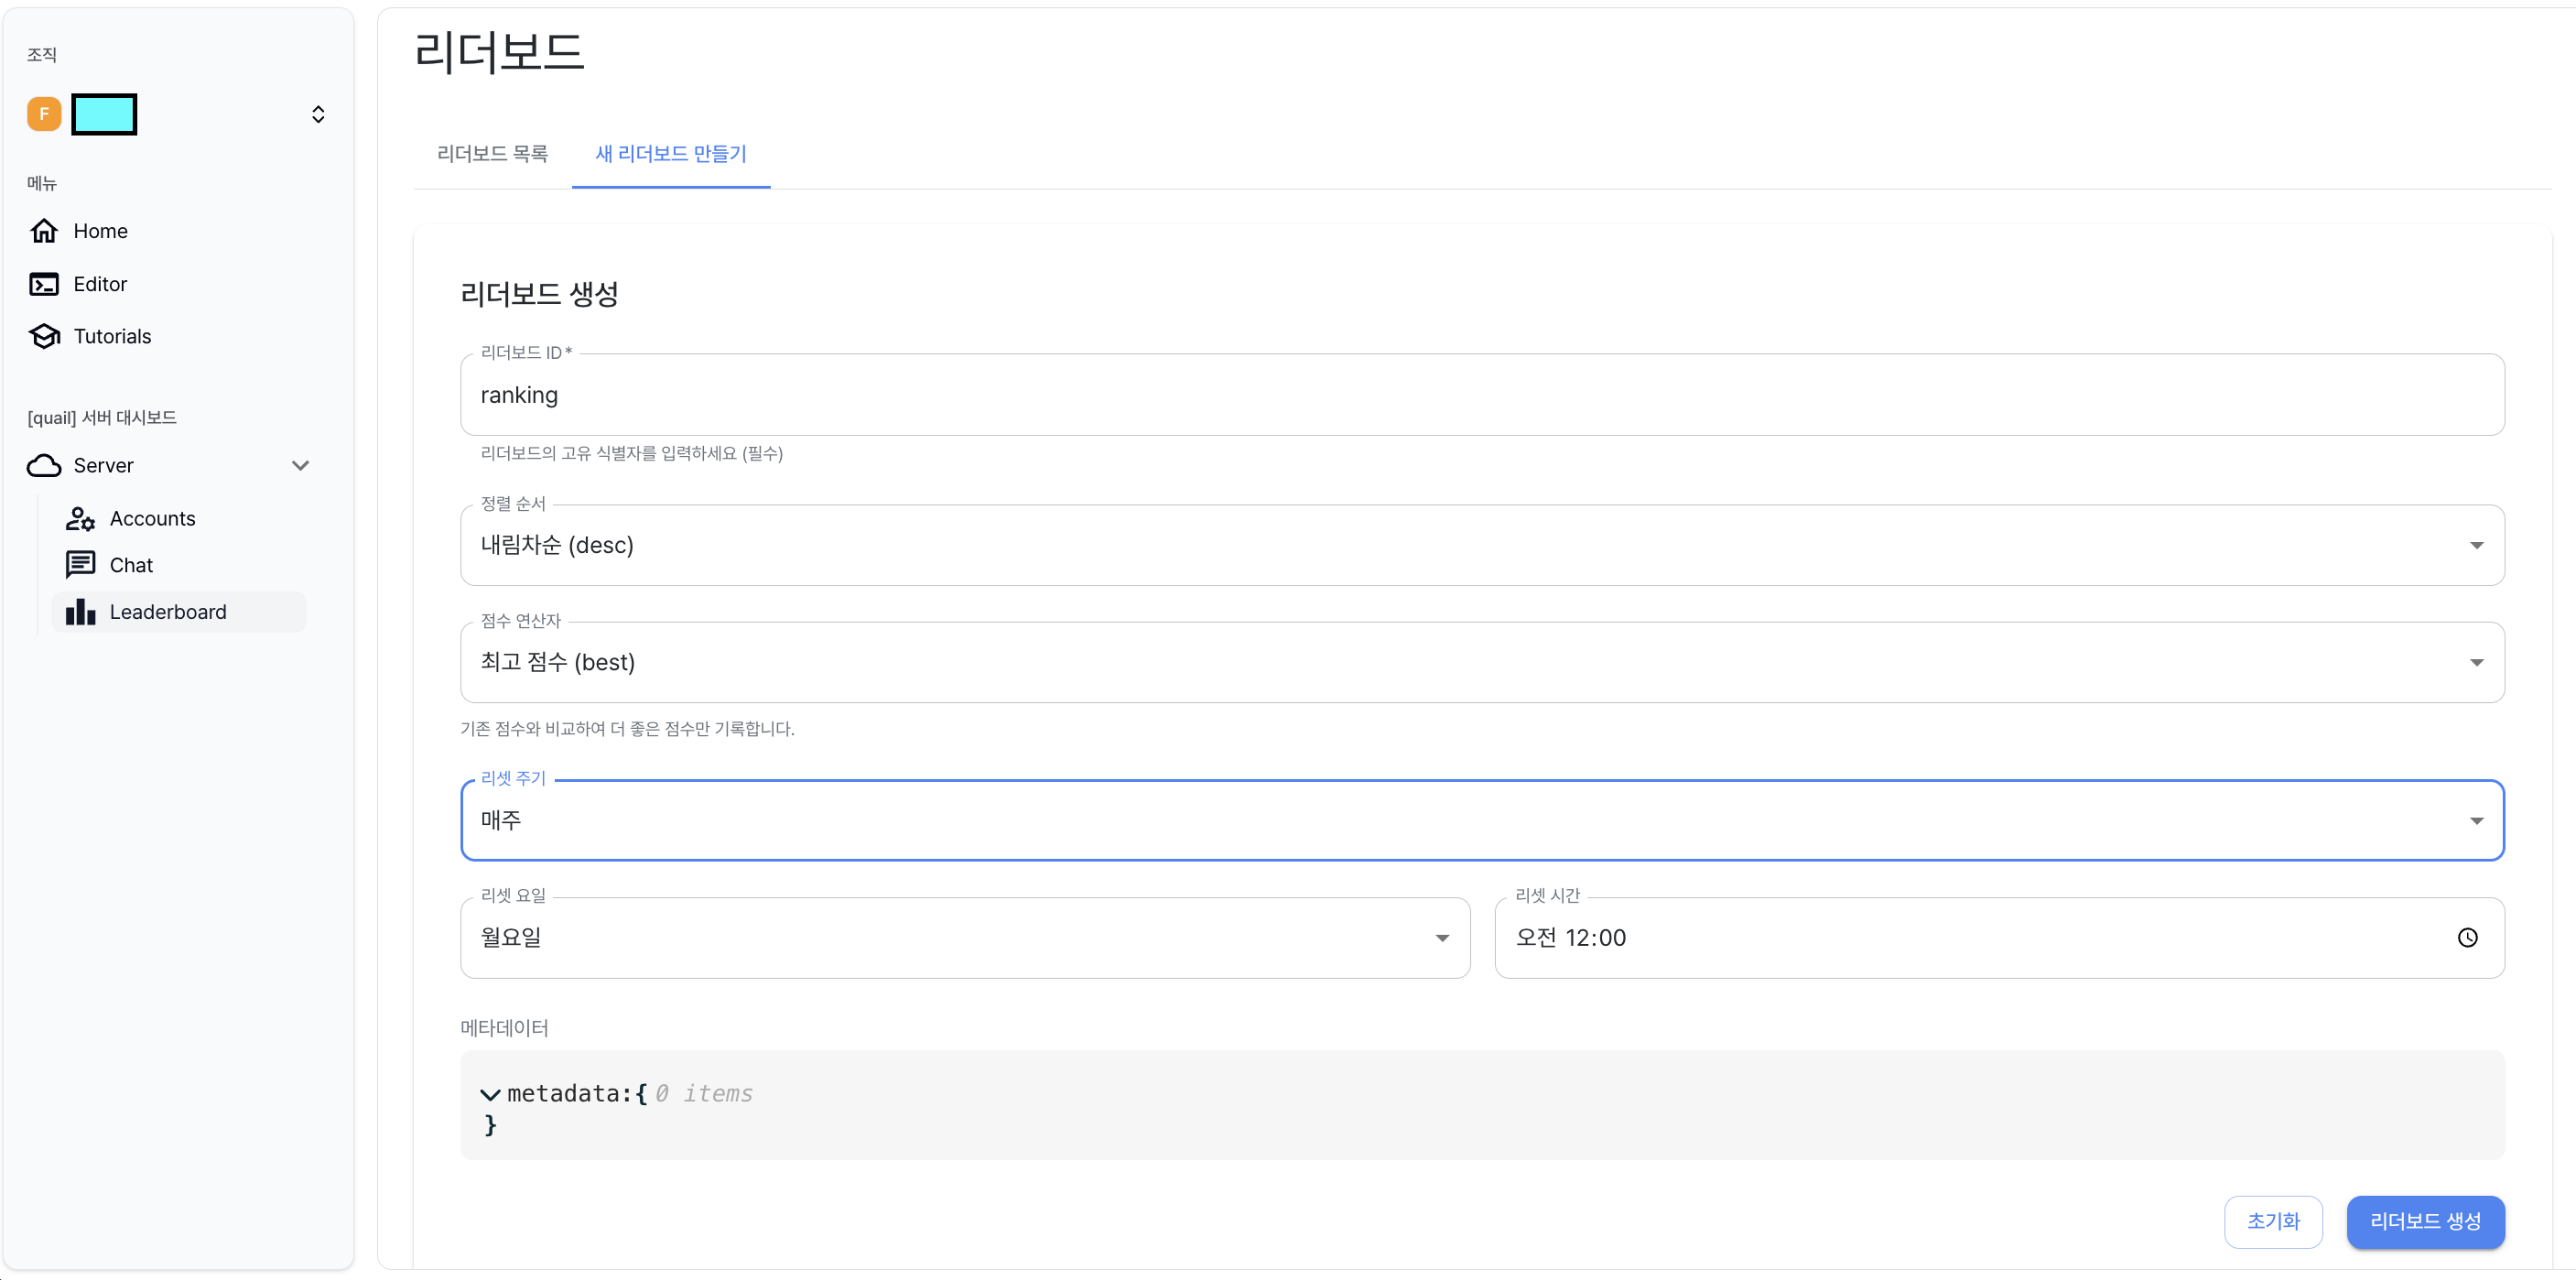Click the orange F organization avatar
Screen dimensions: 2576x1280
point(44,114)
